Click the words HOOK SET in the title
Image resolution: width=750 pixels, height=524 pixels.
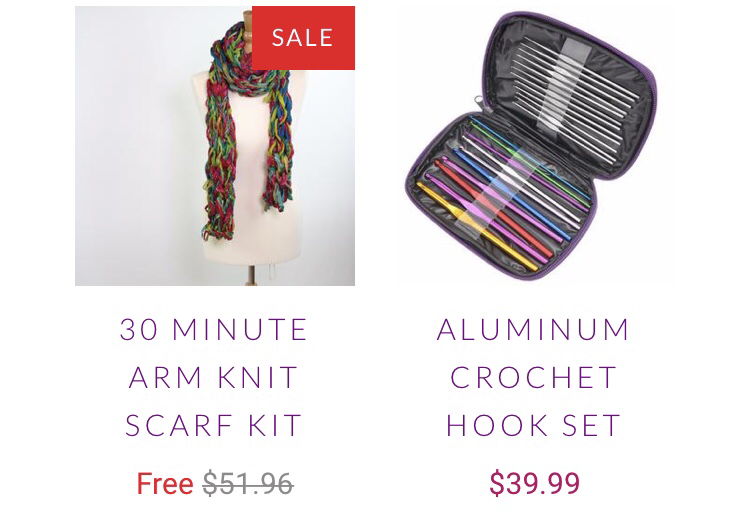(x=533, y=425)
